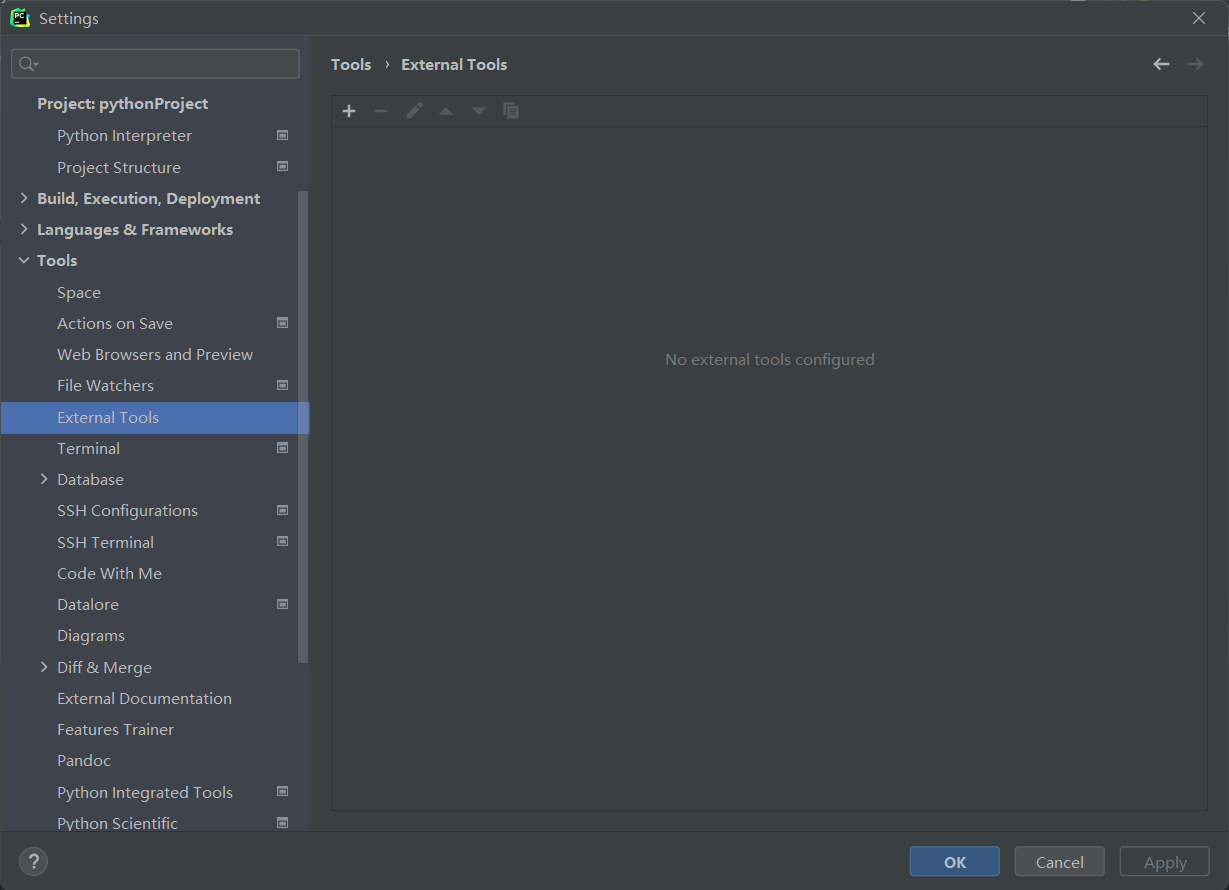Click External Tools breadcrumb text
1229x890 pixels.
454,64
